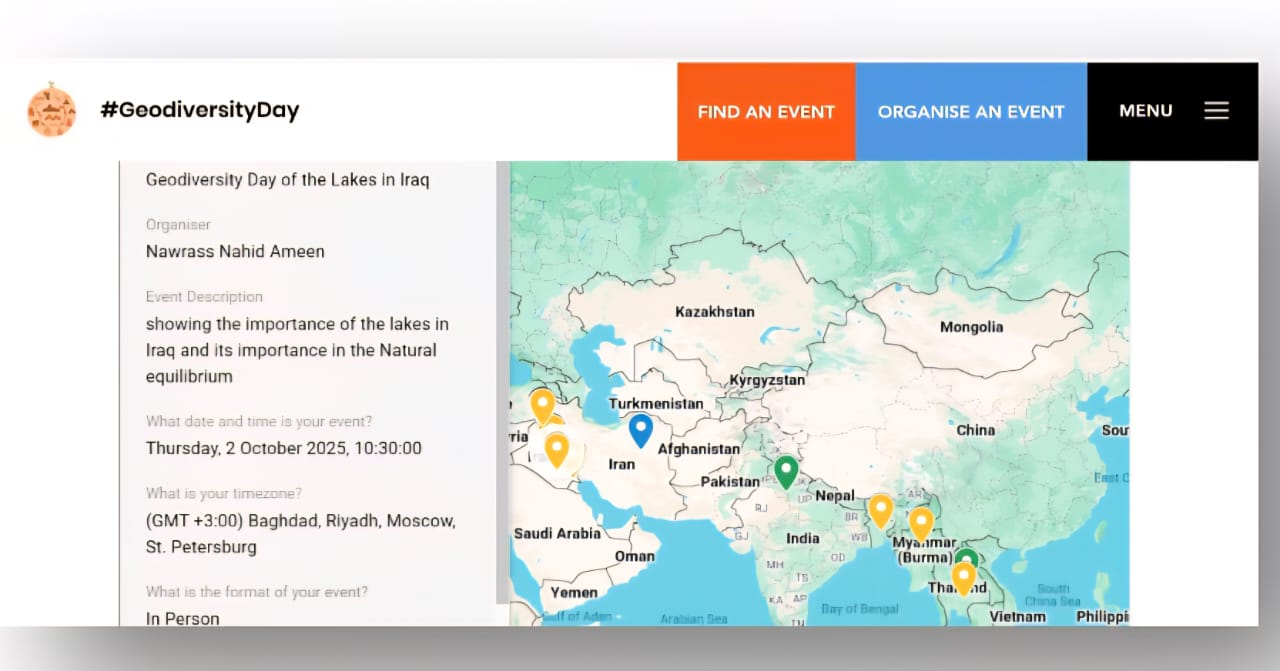Click the green pin in northern India
Viewport: 1280px width, 671px height.
[787, 470]
